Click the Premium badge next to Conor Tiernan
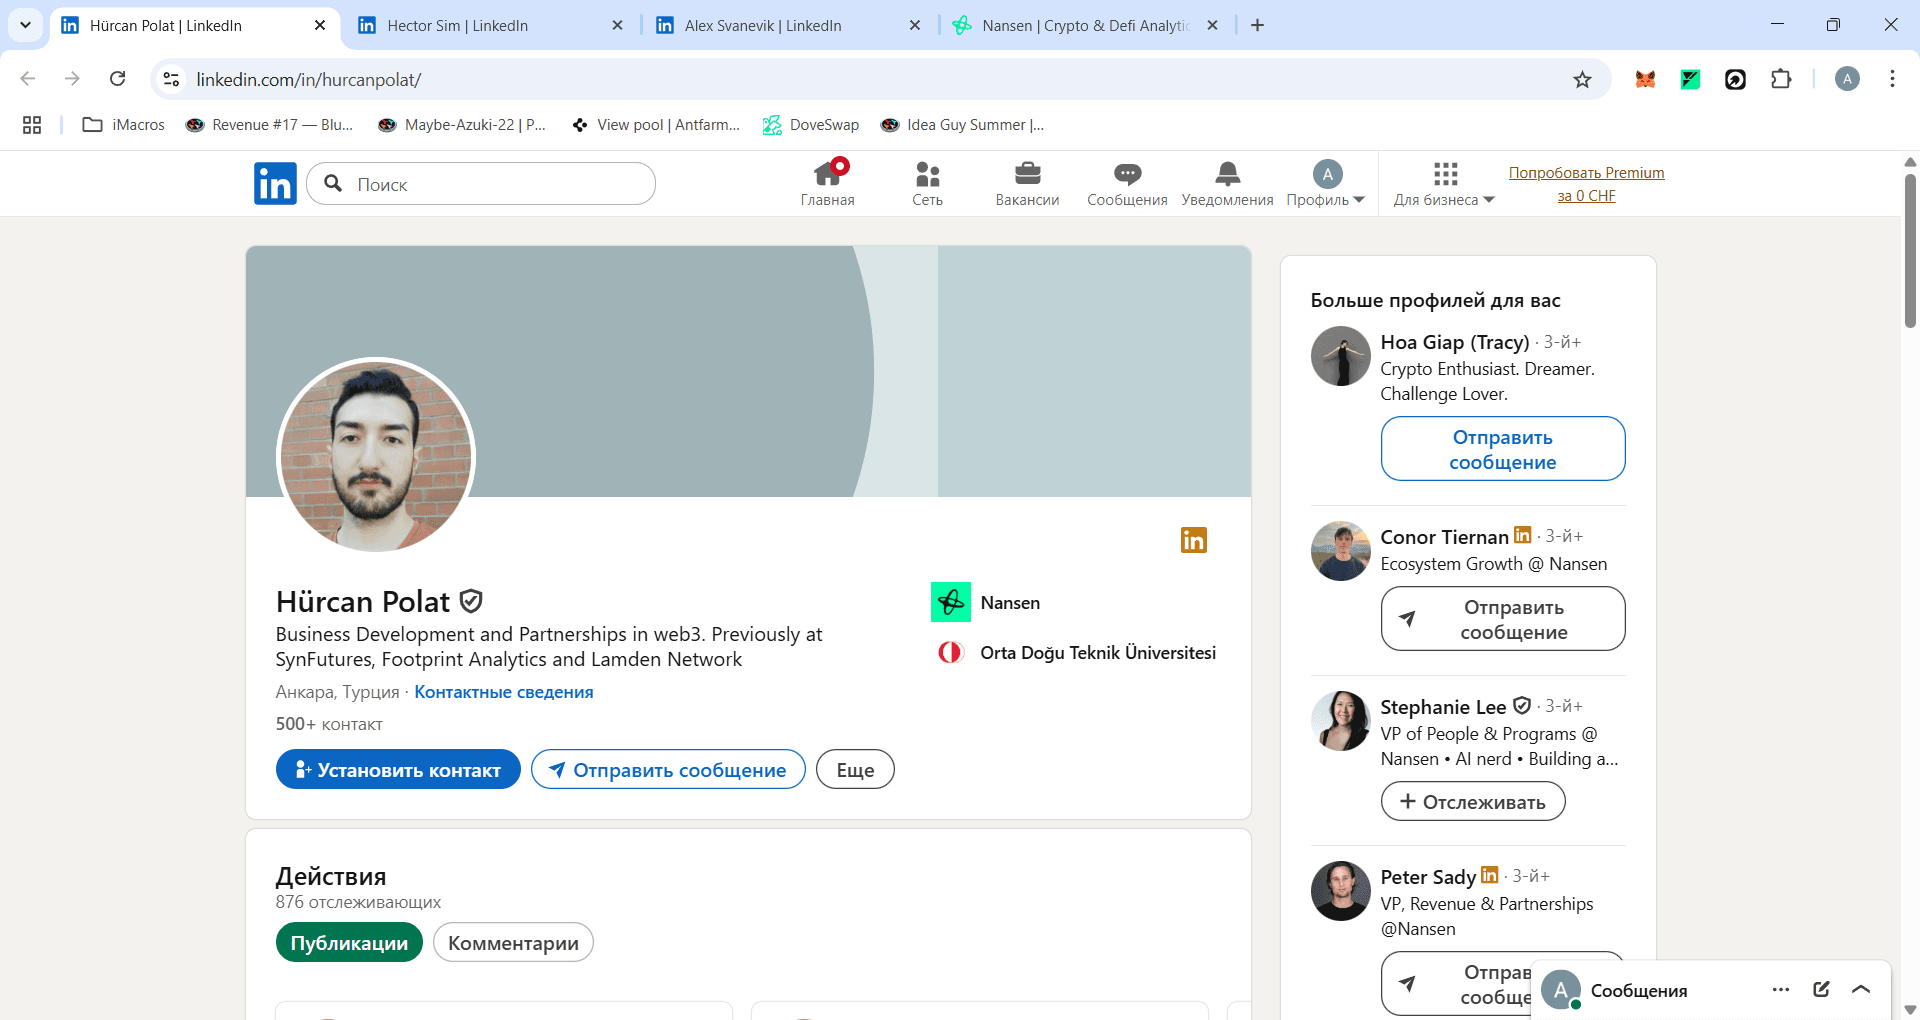The width and height of the screenshot is (1920, 1020). pyautogui.click(x=1522, y=535)
